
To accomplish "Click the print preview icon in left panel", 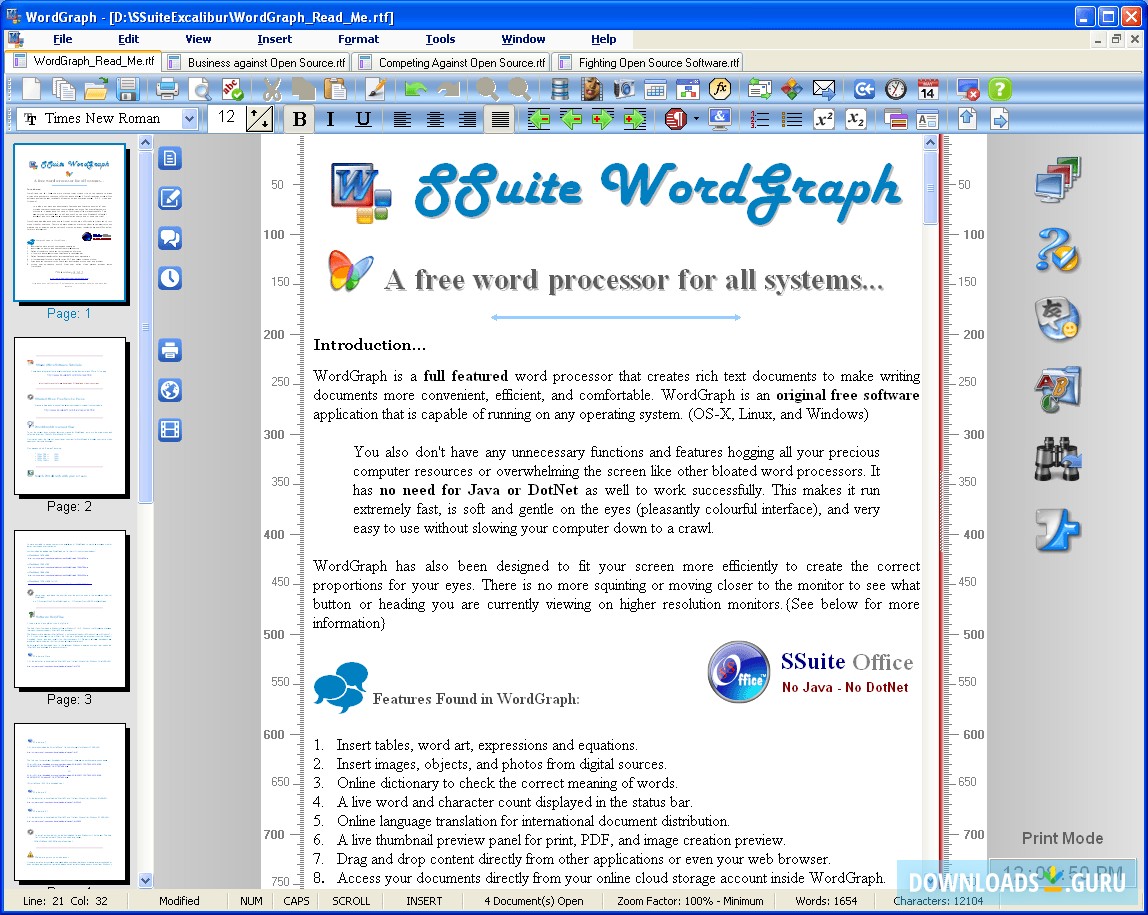I will pyautogui.click(x=169, y=350).
